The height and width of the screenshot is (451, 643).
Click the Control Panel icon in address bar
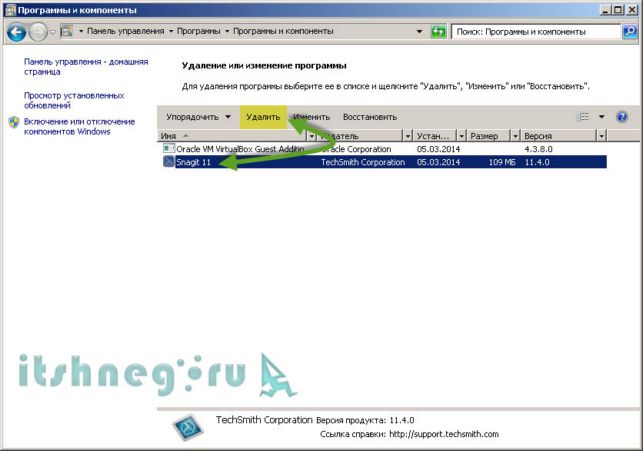[66, 31]
